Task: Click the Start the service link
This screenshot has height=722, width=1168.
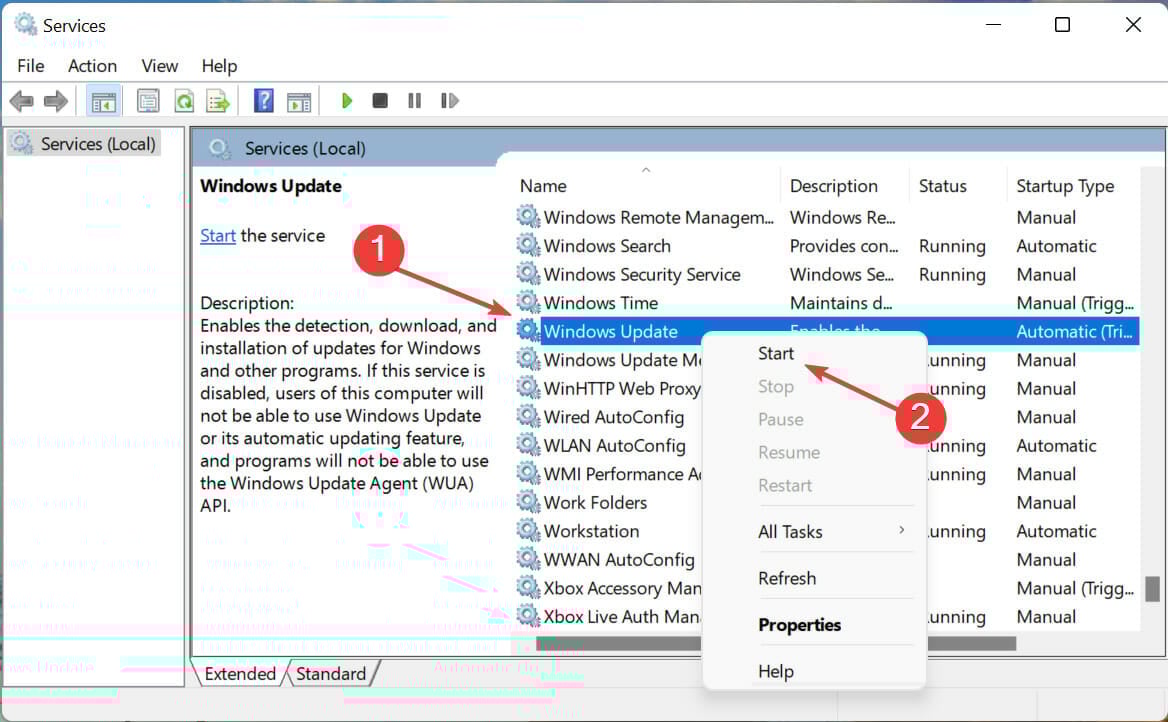Action: click(x=218, y=235)
